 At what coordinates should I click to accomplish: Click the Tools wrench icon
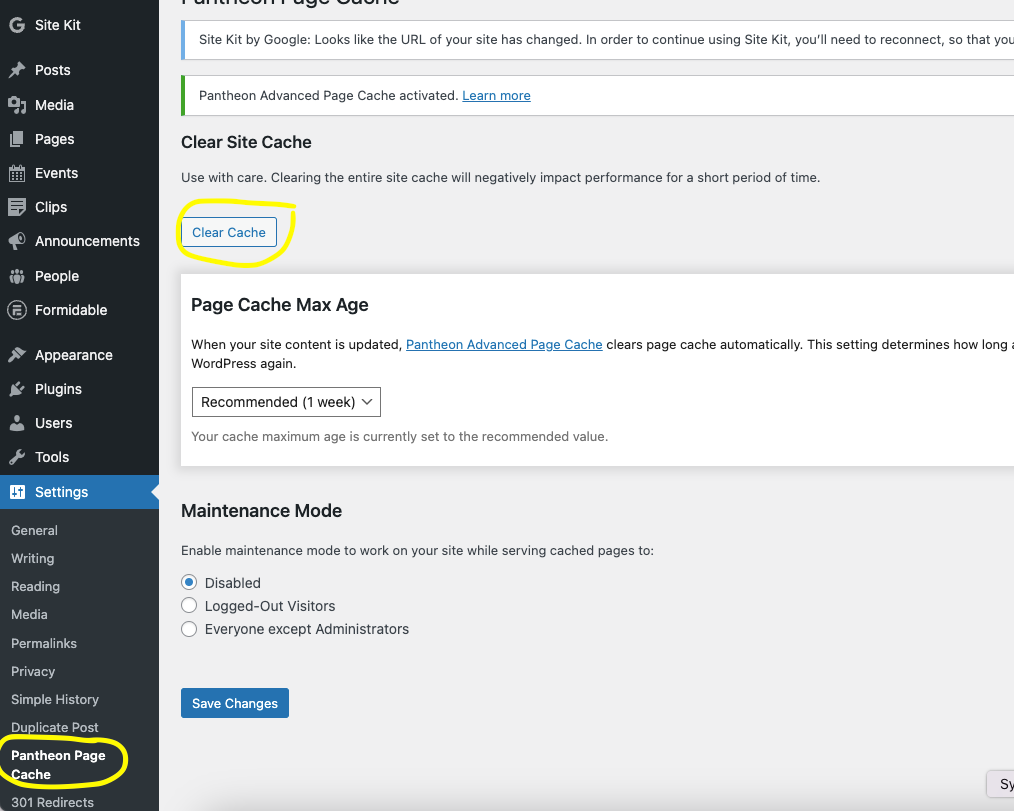click(x=17, y=457)
